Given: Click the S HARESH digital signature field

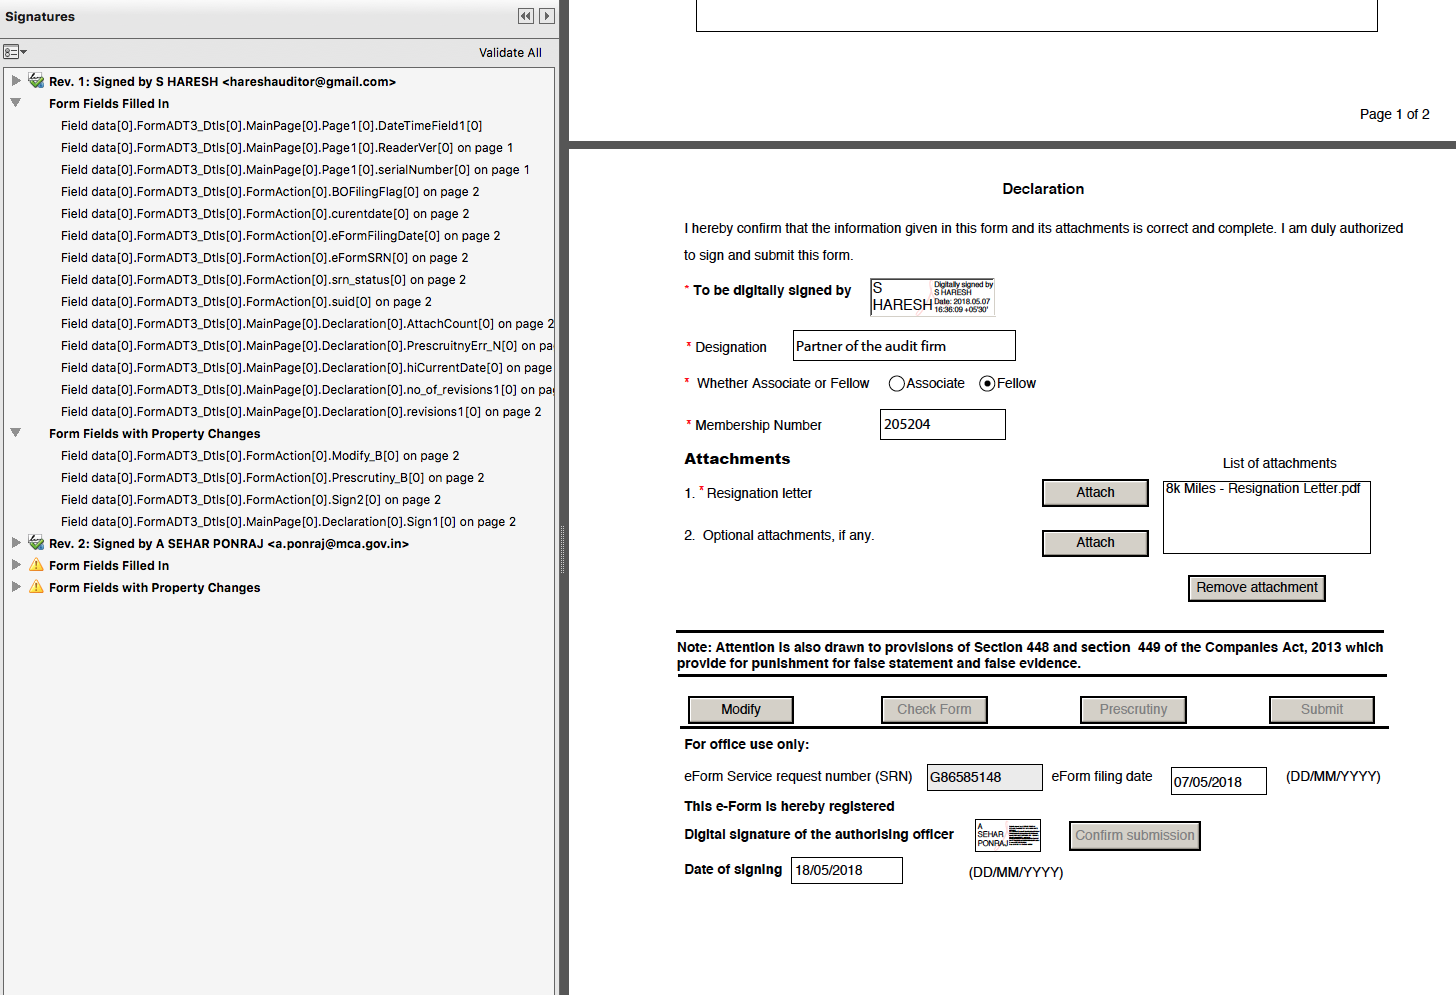Looking at the screenshot, I should tap(932, 297).
